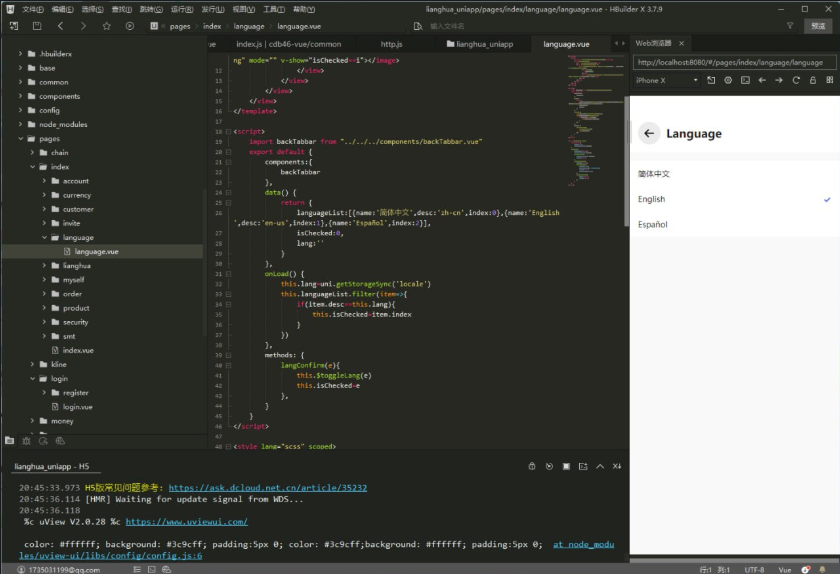Expand the account folder

click(x=44, y=181)
